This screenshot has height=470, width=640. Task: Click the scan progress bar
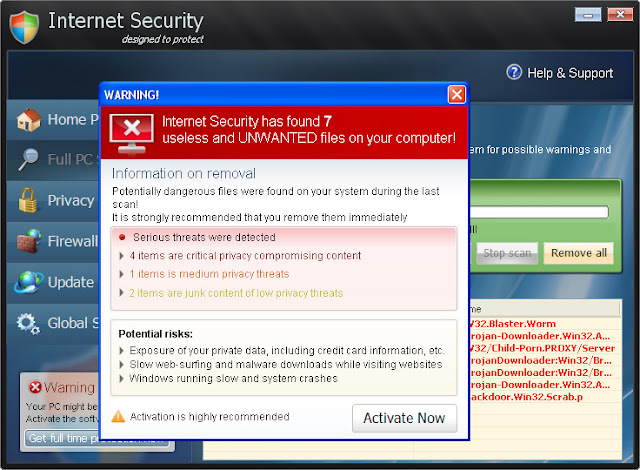point(539,212)
